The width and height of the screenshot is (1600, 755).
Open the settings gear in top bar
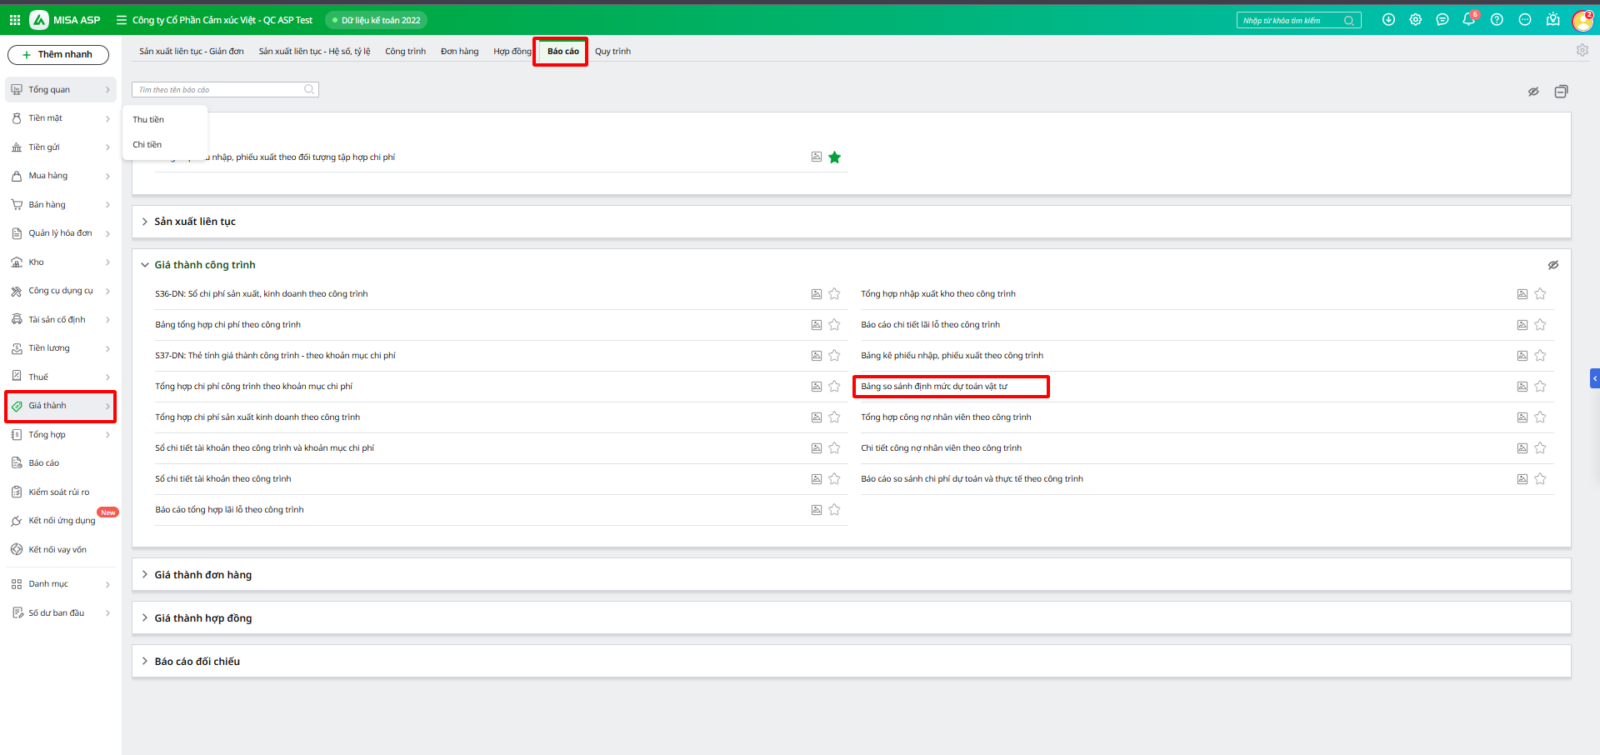tap(1415, 20)
